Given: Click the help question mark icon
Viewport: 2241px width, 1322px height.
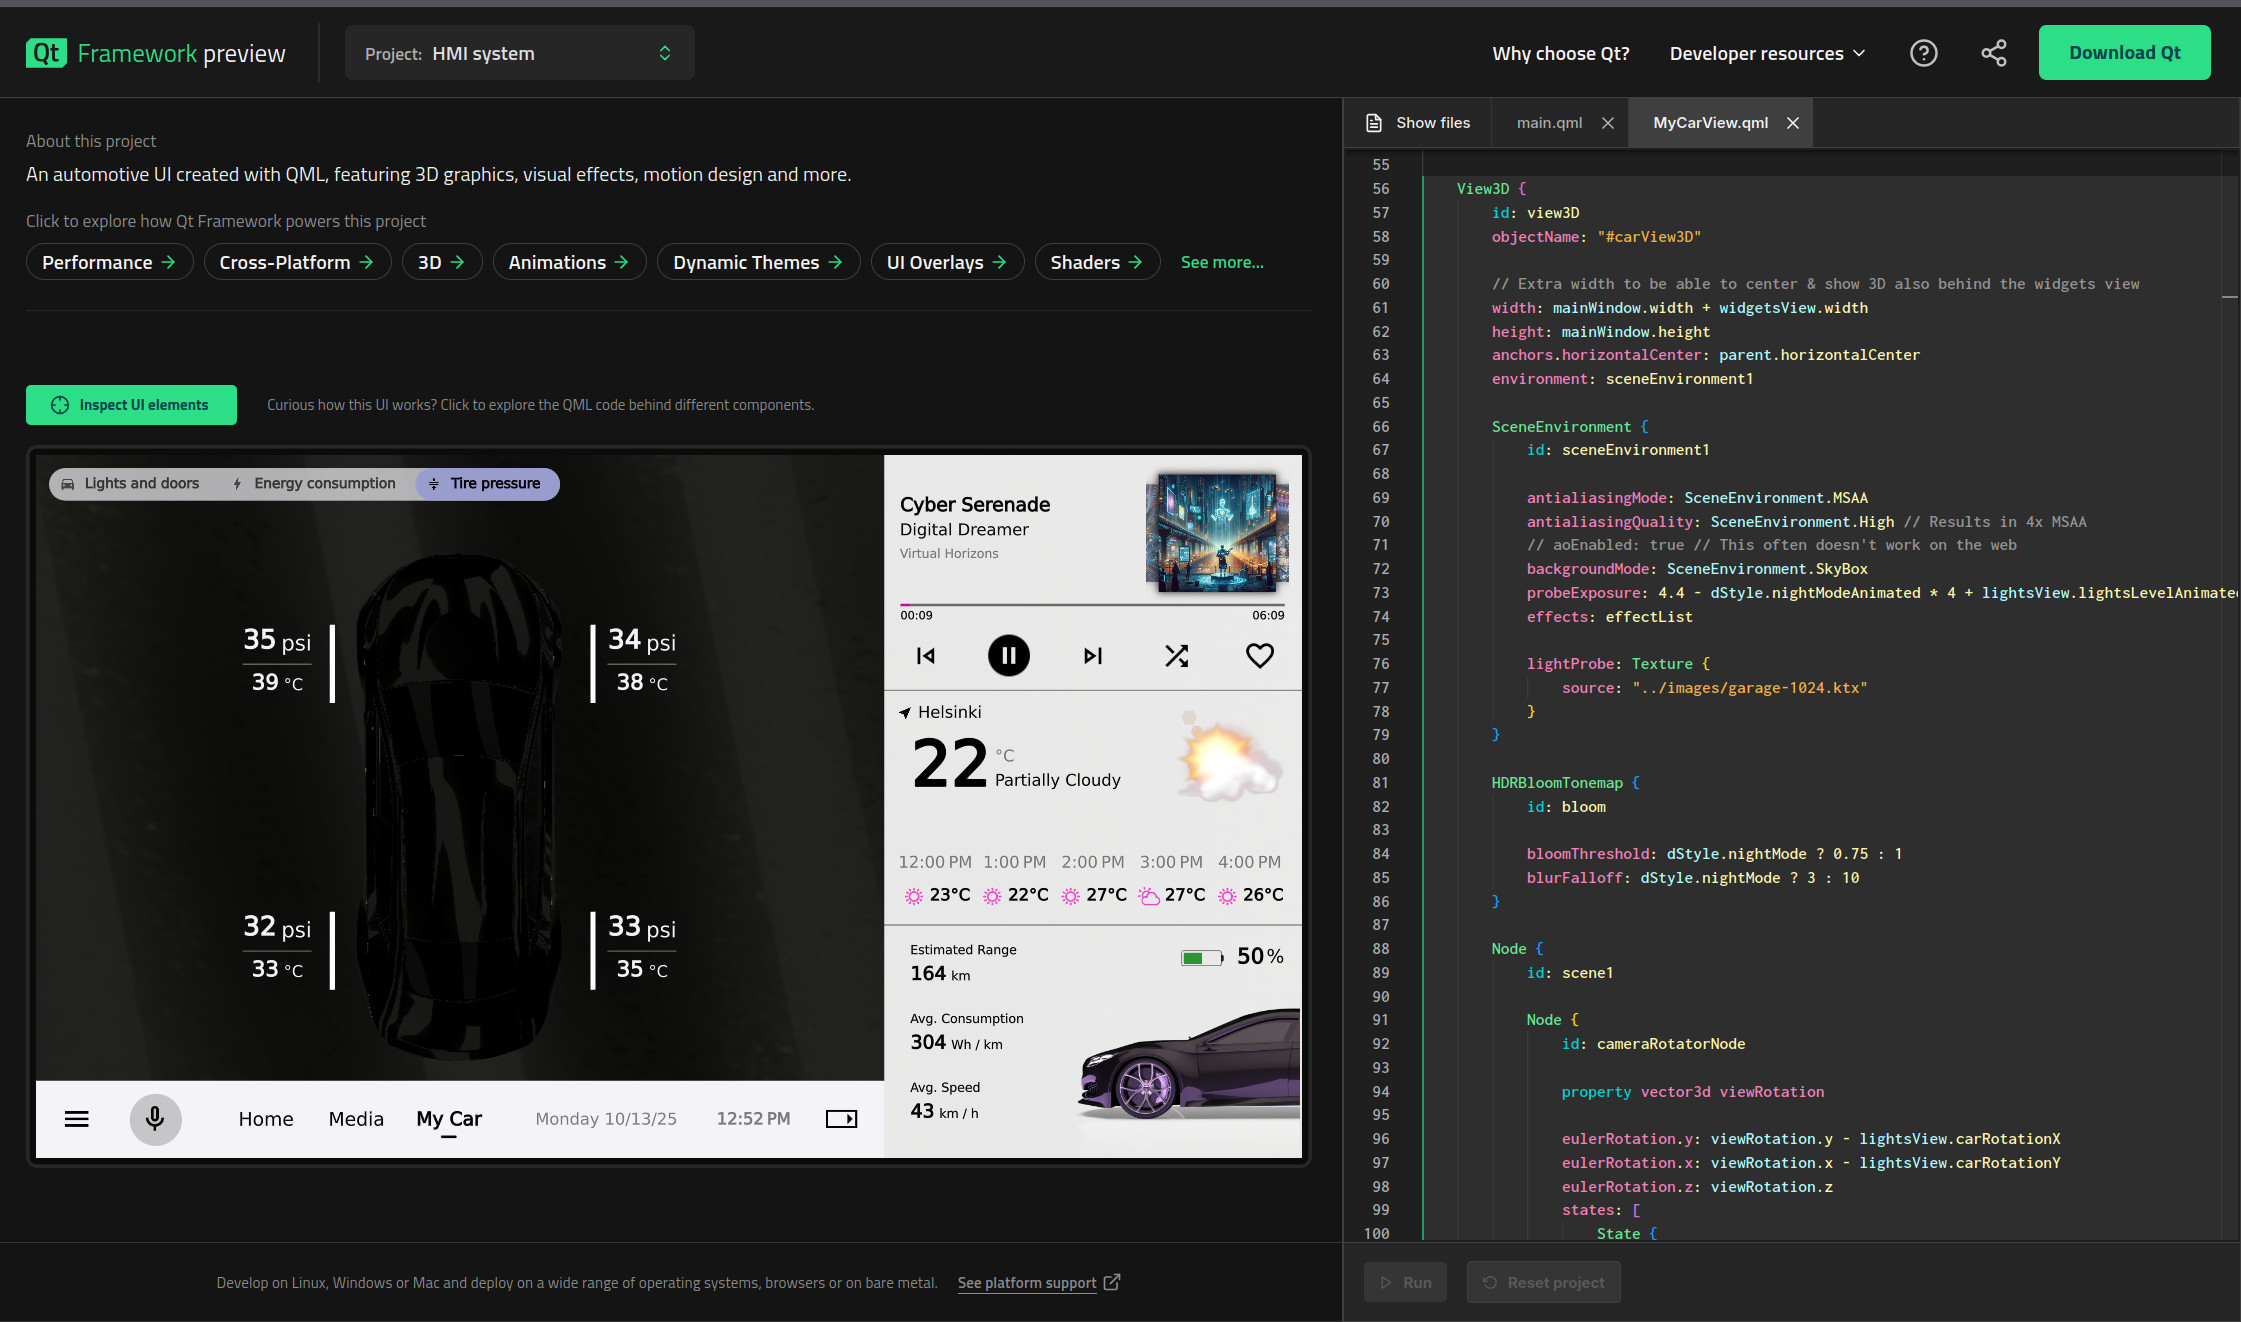Looking at the screenshot, I should 1923,53.
